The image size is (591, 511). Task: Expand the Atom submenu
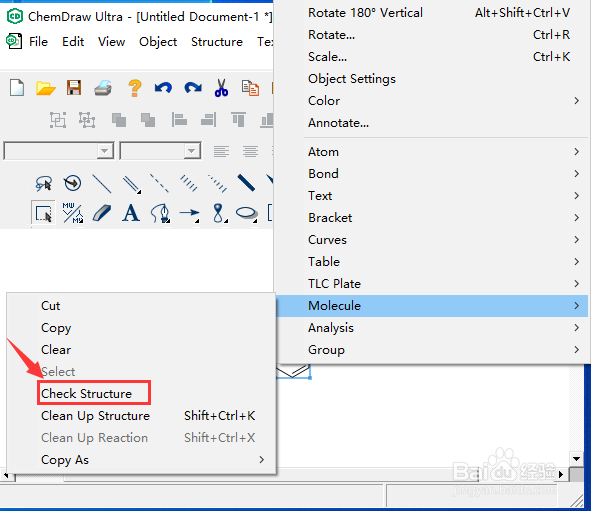[x=446, y=151]
